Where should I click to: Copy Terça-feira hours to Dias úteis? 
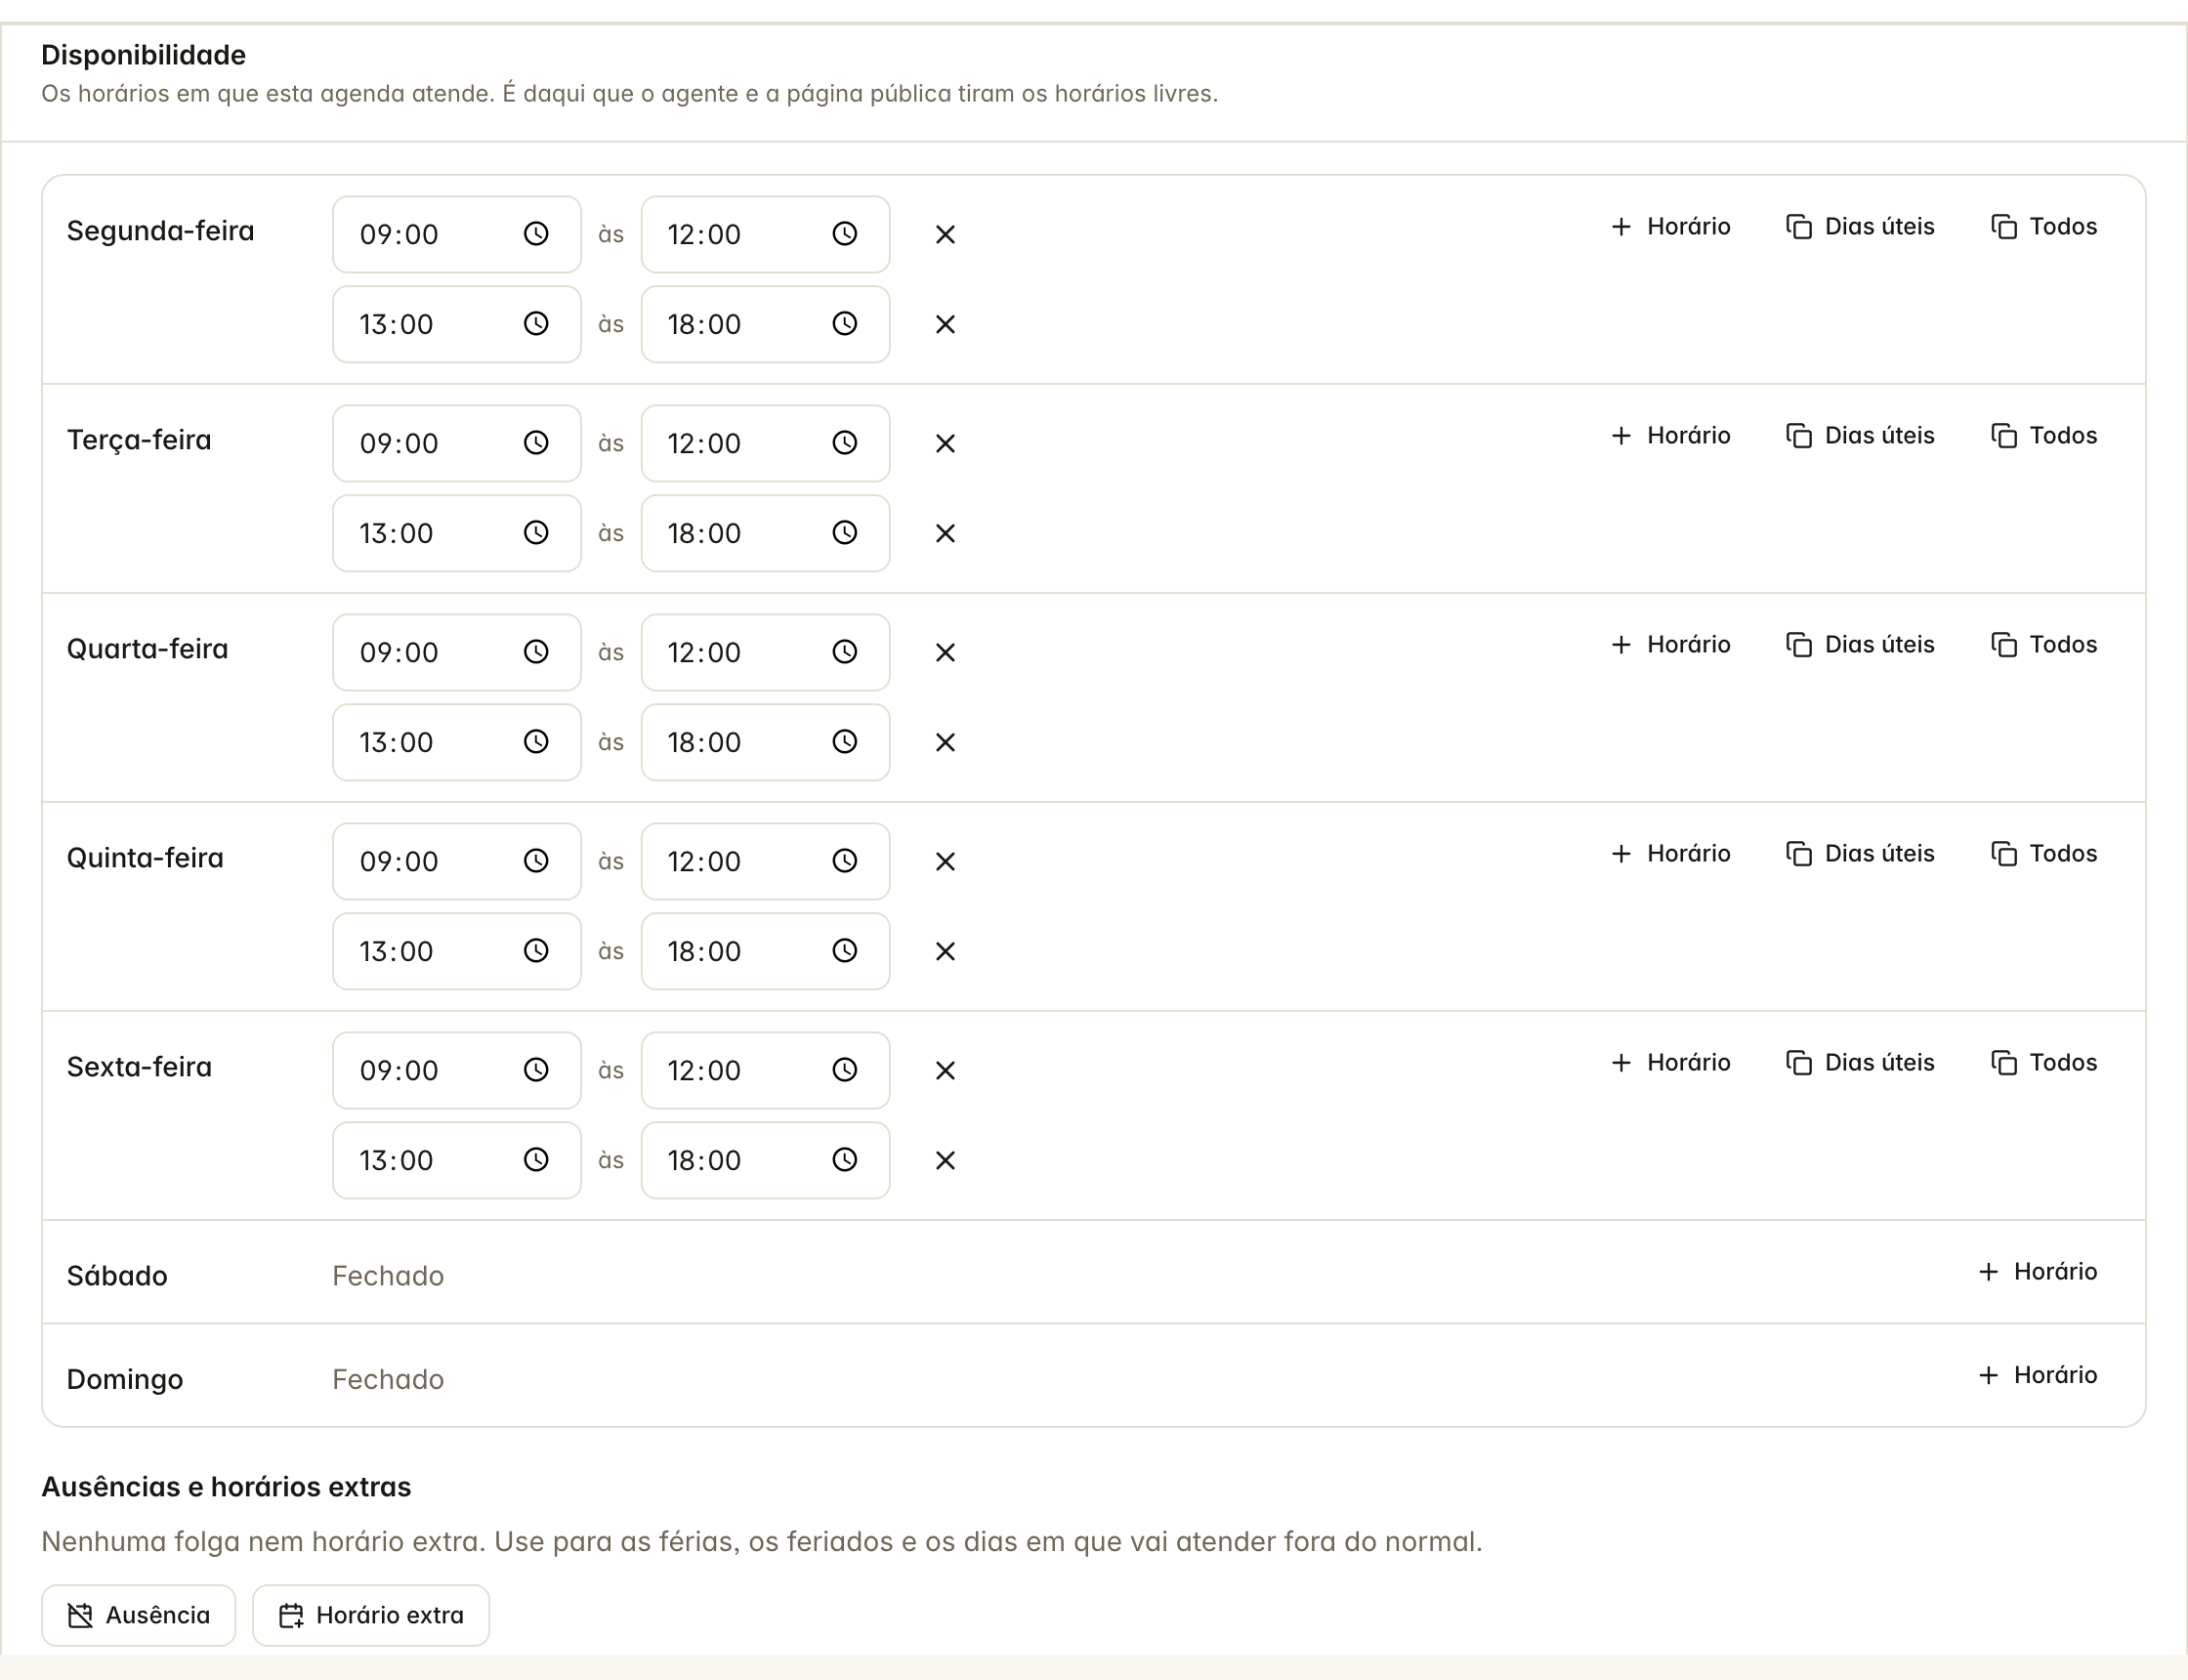[x=1860, y=436]
